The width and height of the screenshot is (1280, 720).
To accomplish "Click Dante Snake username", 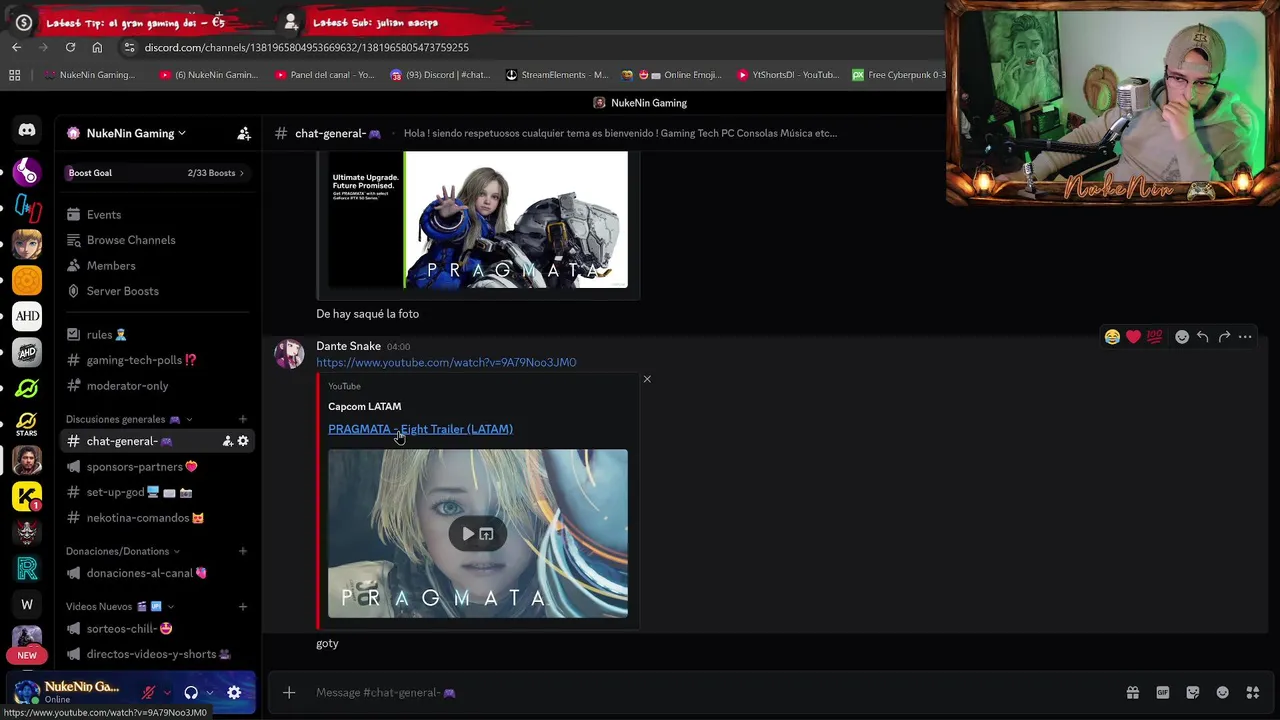I will coord(348,346).
